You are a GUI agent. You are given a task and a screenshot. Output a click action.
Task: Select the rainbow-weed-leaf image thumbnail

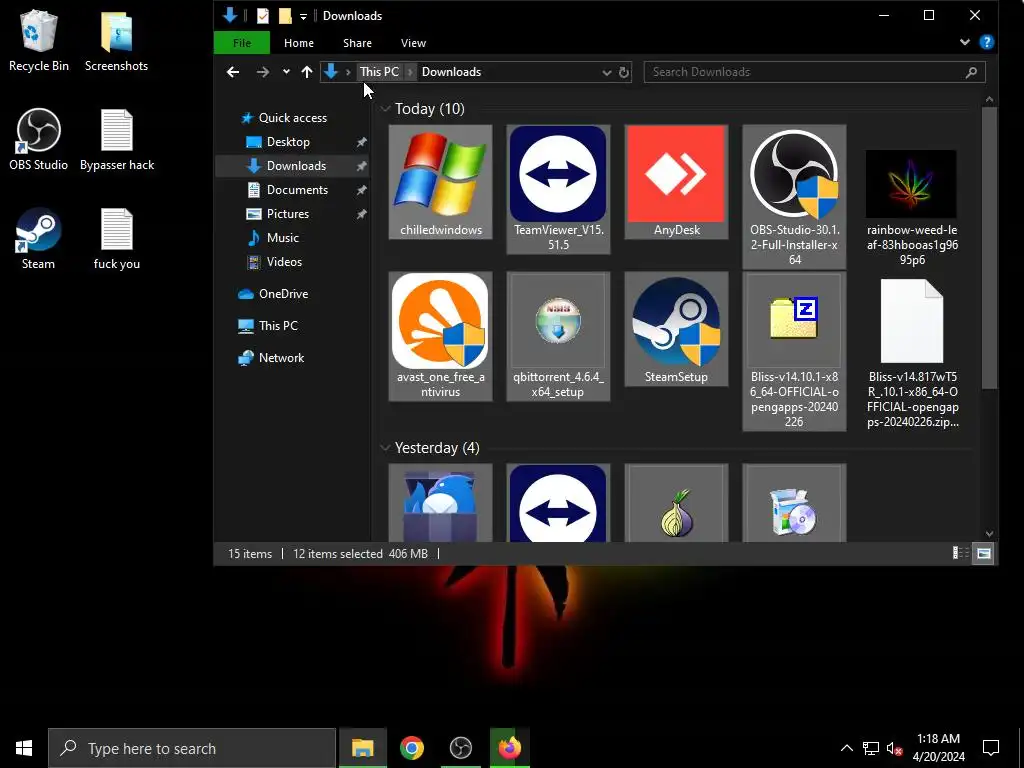click(x=912, y=184)
